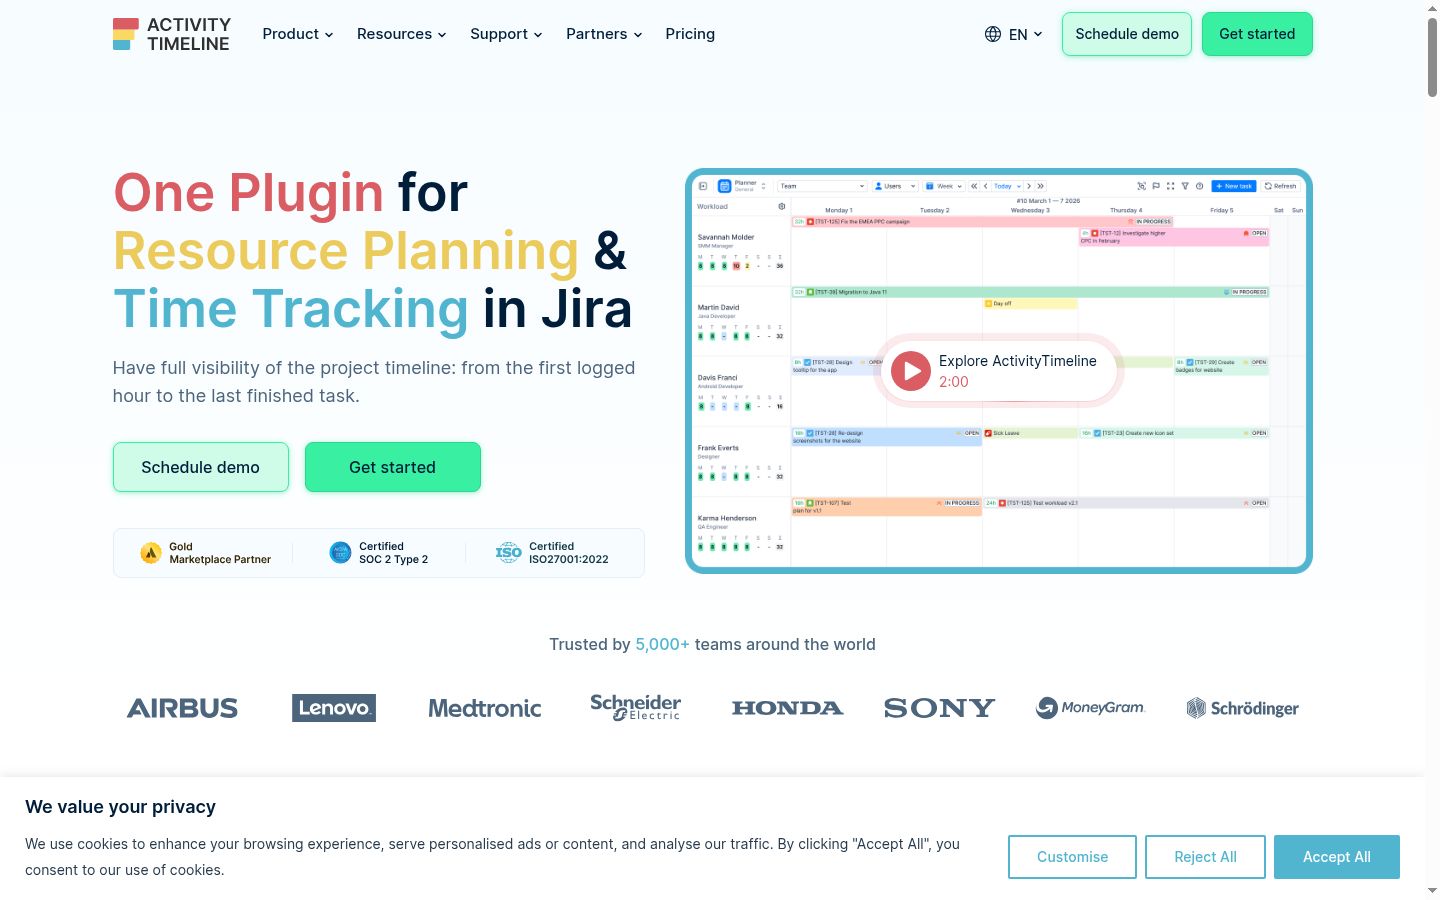Click the globe language icon
This screenshot has width=1440, height=900.
[993, 34]
